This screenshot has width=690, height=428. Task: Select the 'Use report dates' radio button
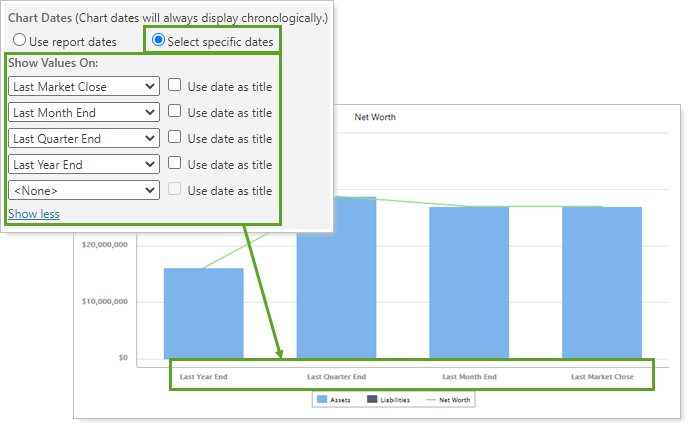pos(20,41)
